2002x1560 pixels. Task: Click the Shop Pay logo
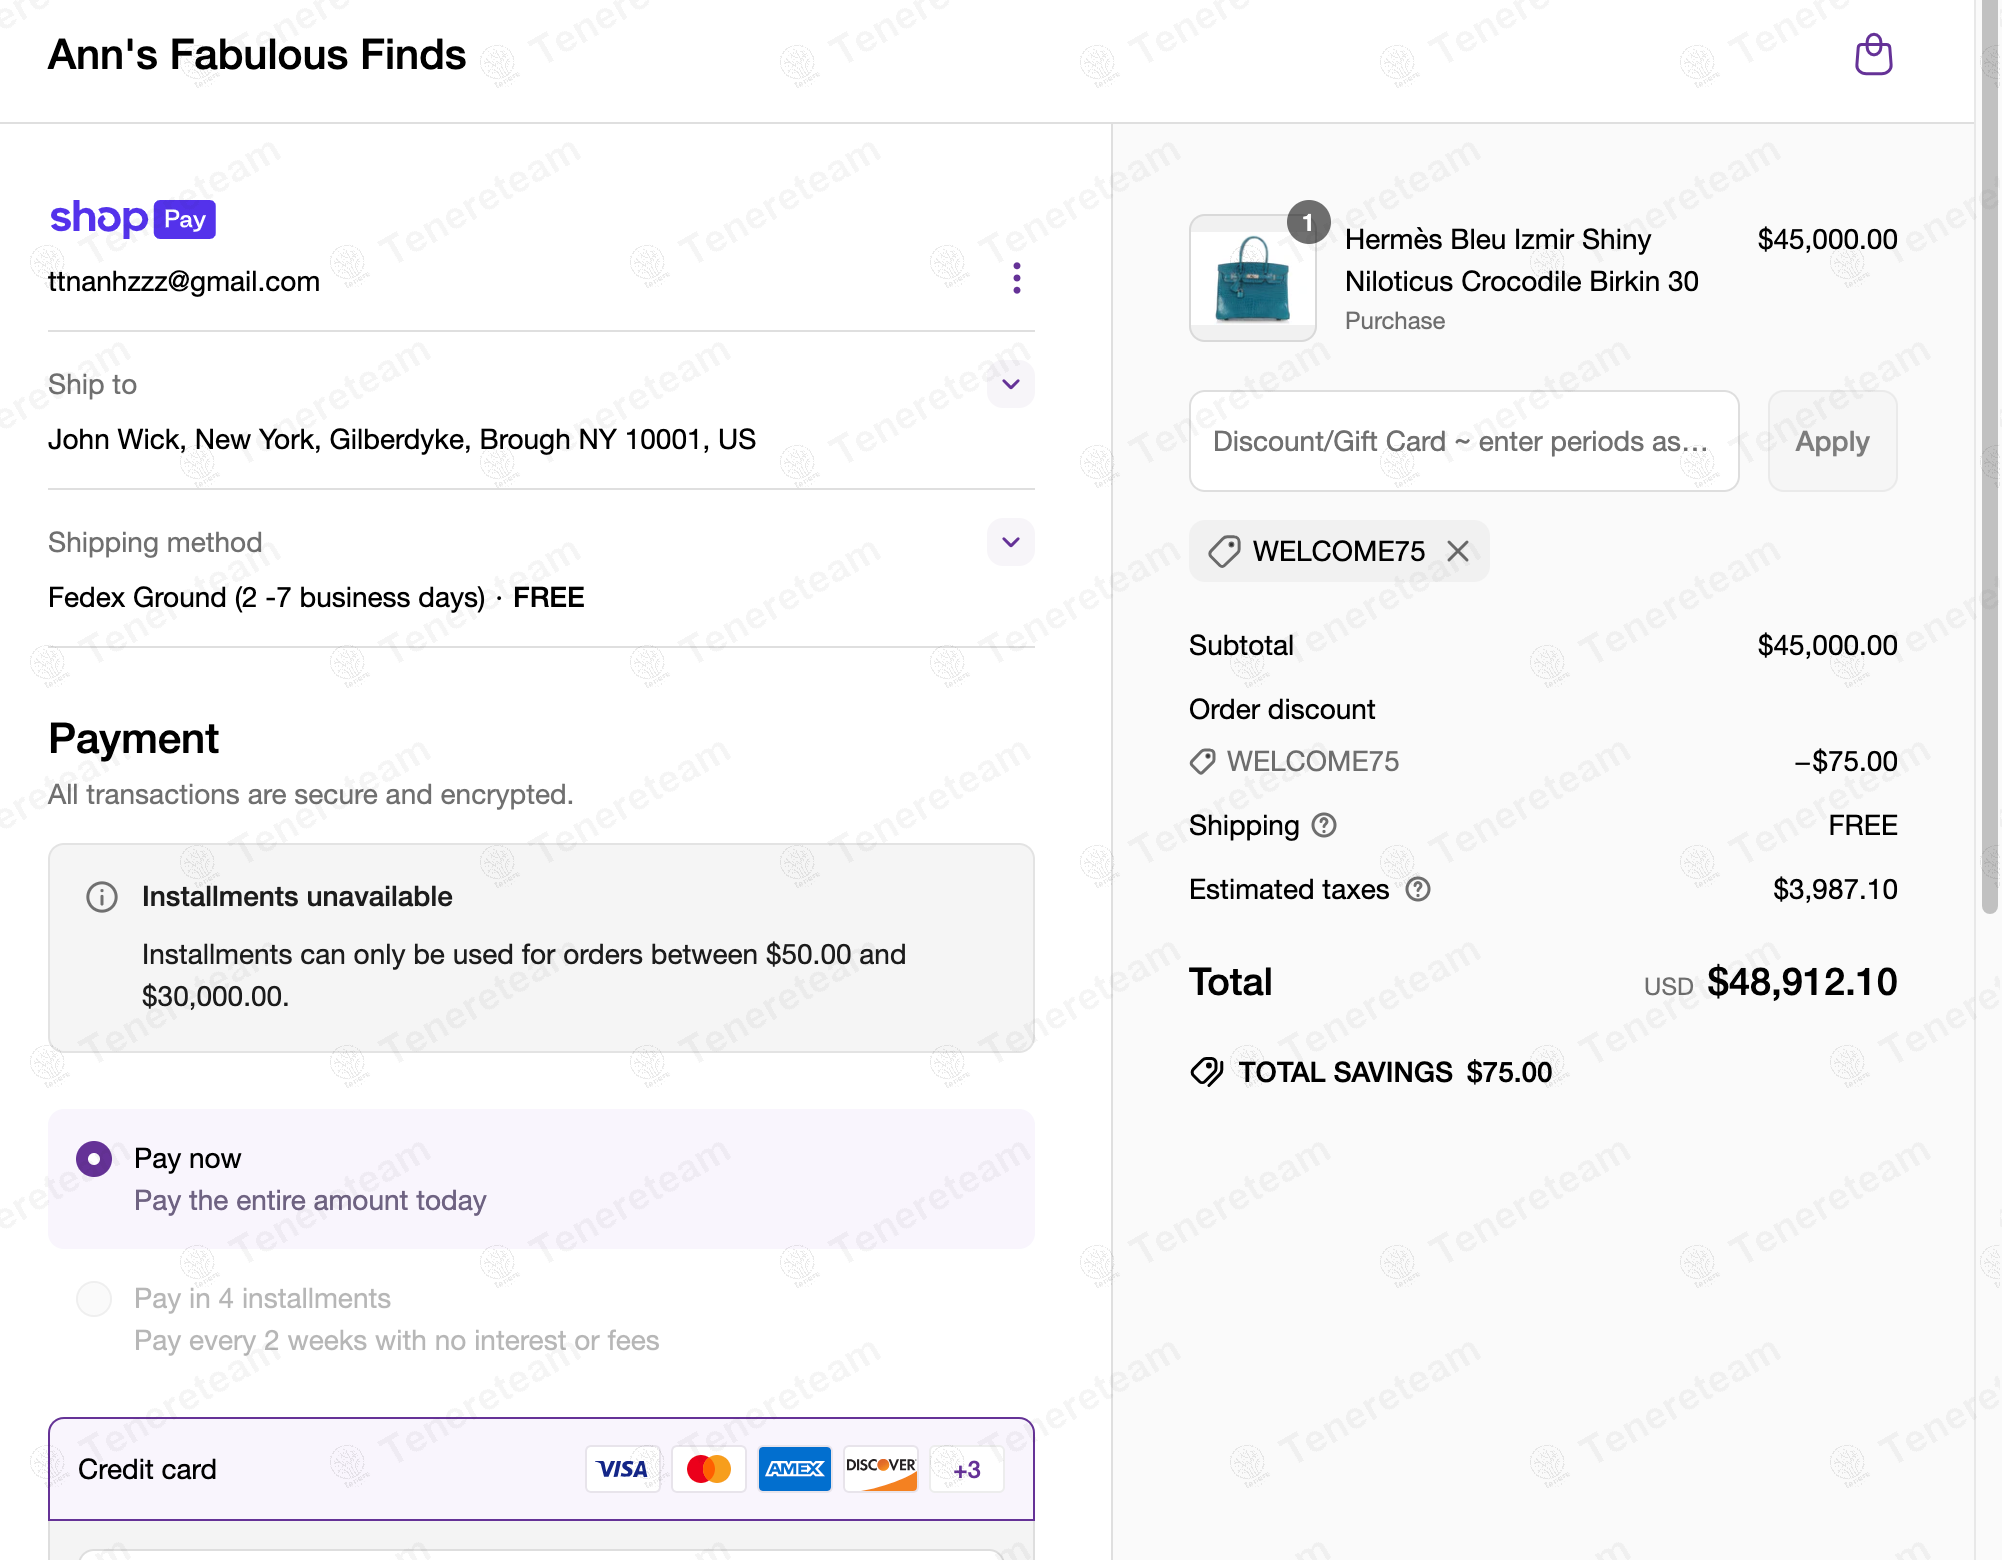click(x=132, y=218)
